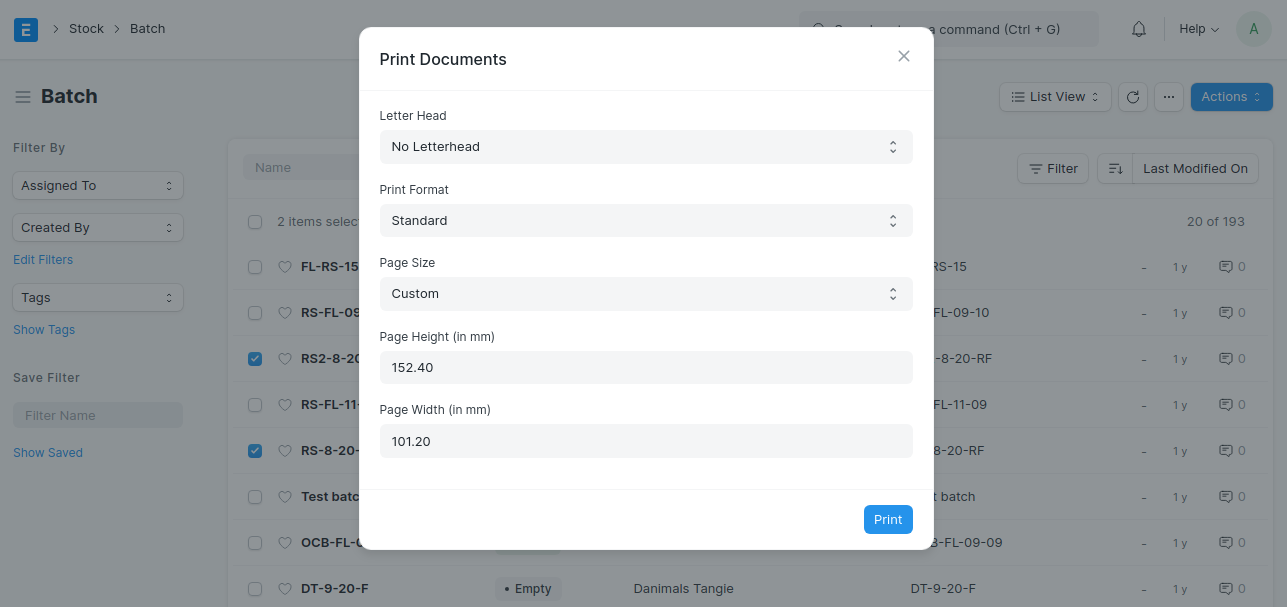Open the three-dots more options menu
Screen dimensions: 1287x607
click(1170, 97)
